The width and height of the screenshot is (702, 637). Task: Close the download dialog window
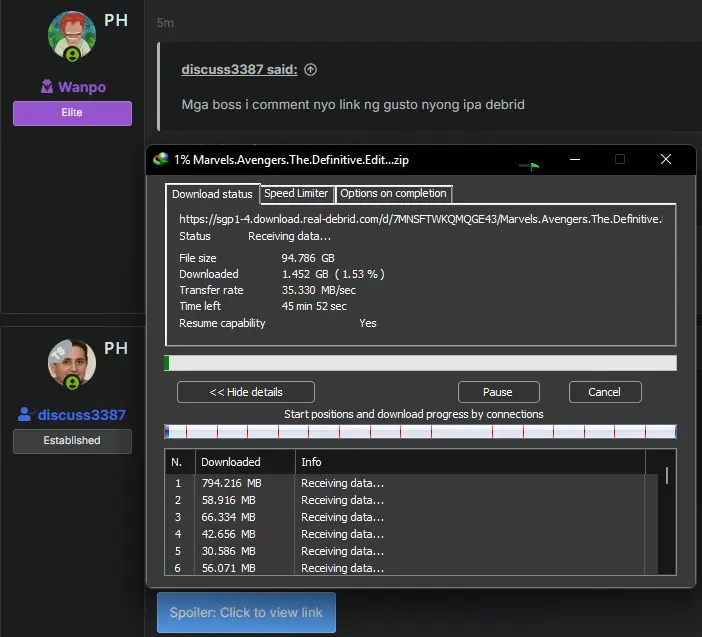click(666, 159)
